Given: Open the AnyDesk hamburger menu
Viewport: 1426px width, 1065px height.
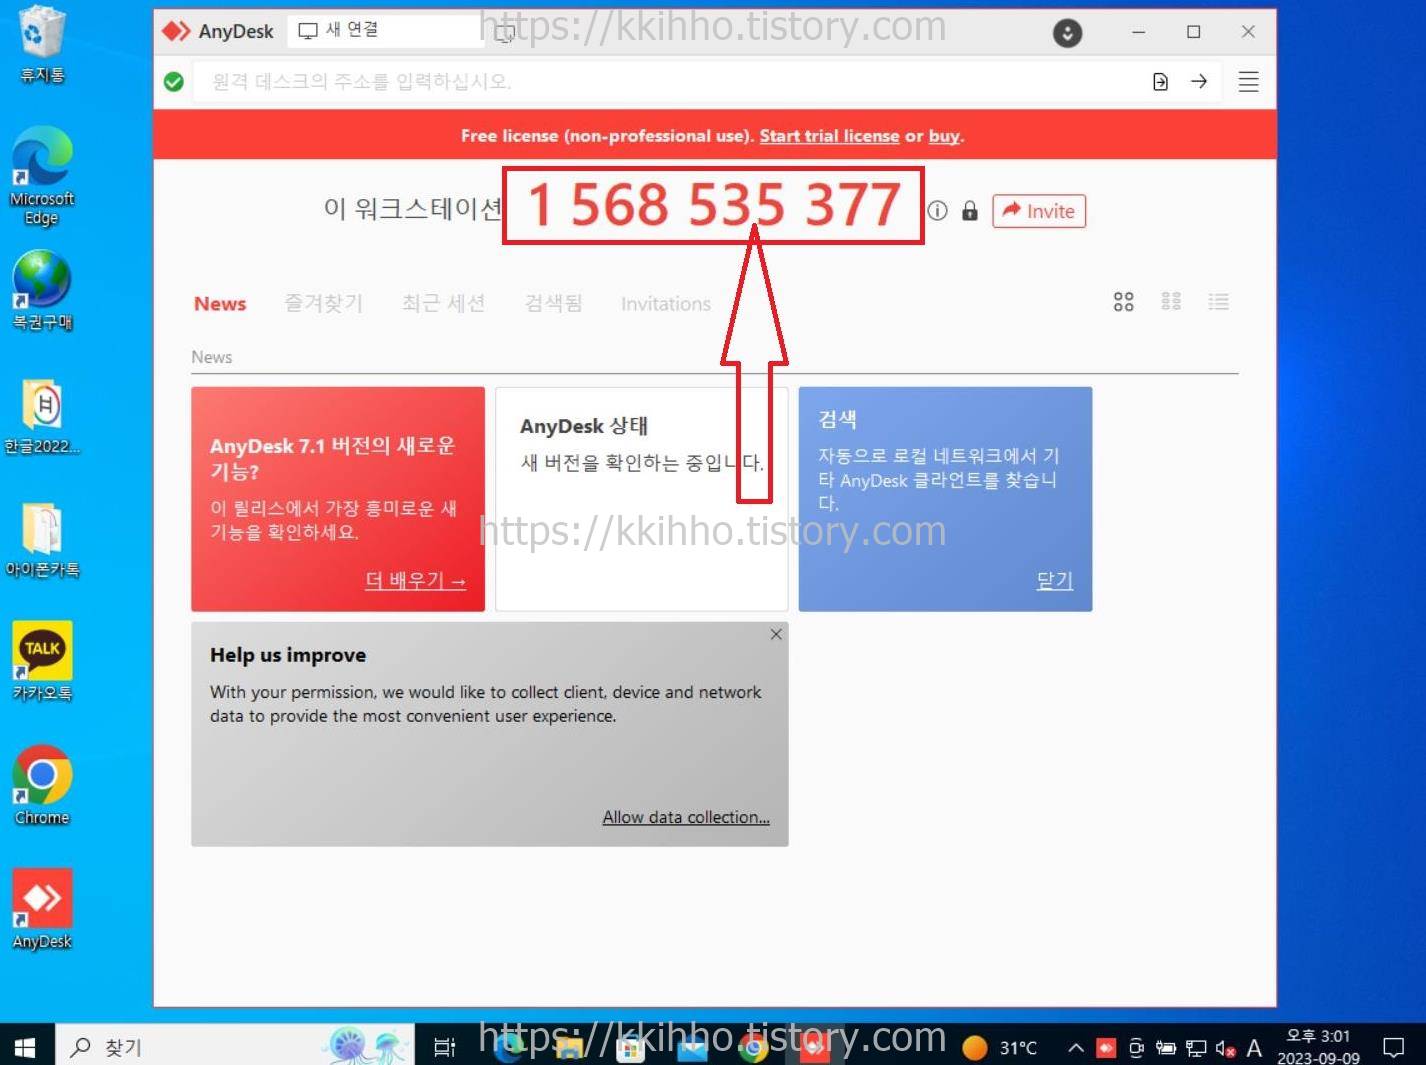Looking at the screenshot, I should (1248, 82).
